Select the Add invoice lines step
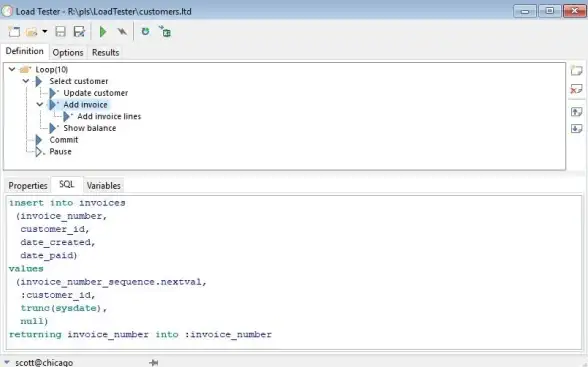This screenshot has width=588, height=367. point(109,117)
